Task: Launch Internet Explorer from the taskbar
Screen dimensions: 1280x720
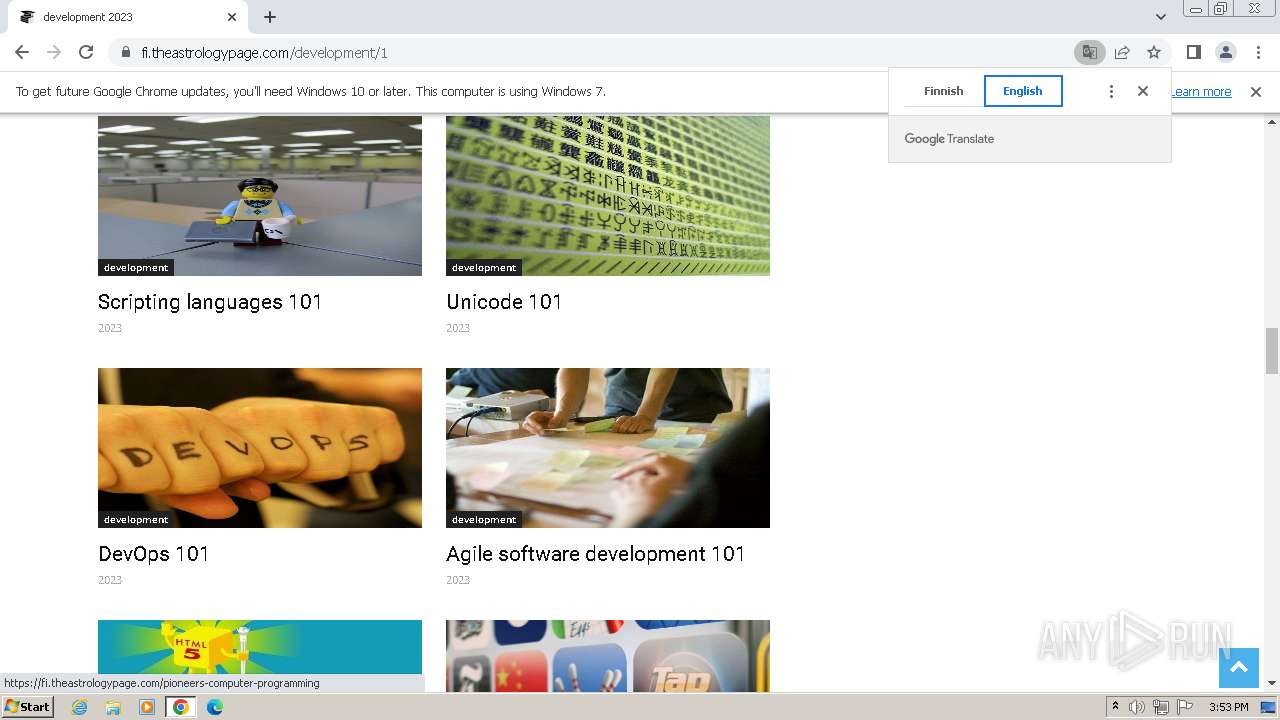Action: (79, 707)
